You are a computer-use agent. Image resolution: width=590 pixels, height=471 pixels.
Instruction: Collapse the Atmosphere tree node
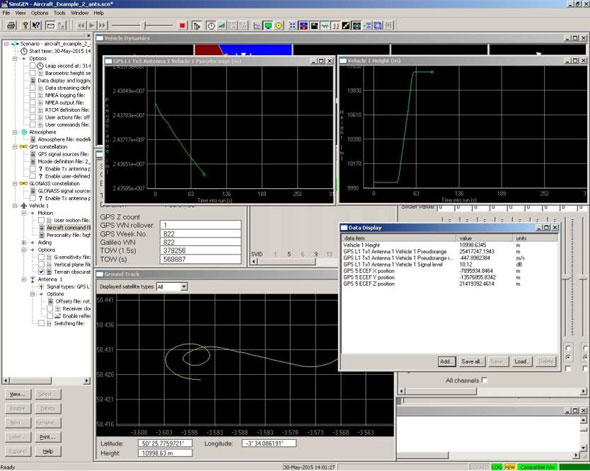point(15,132)
